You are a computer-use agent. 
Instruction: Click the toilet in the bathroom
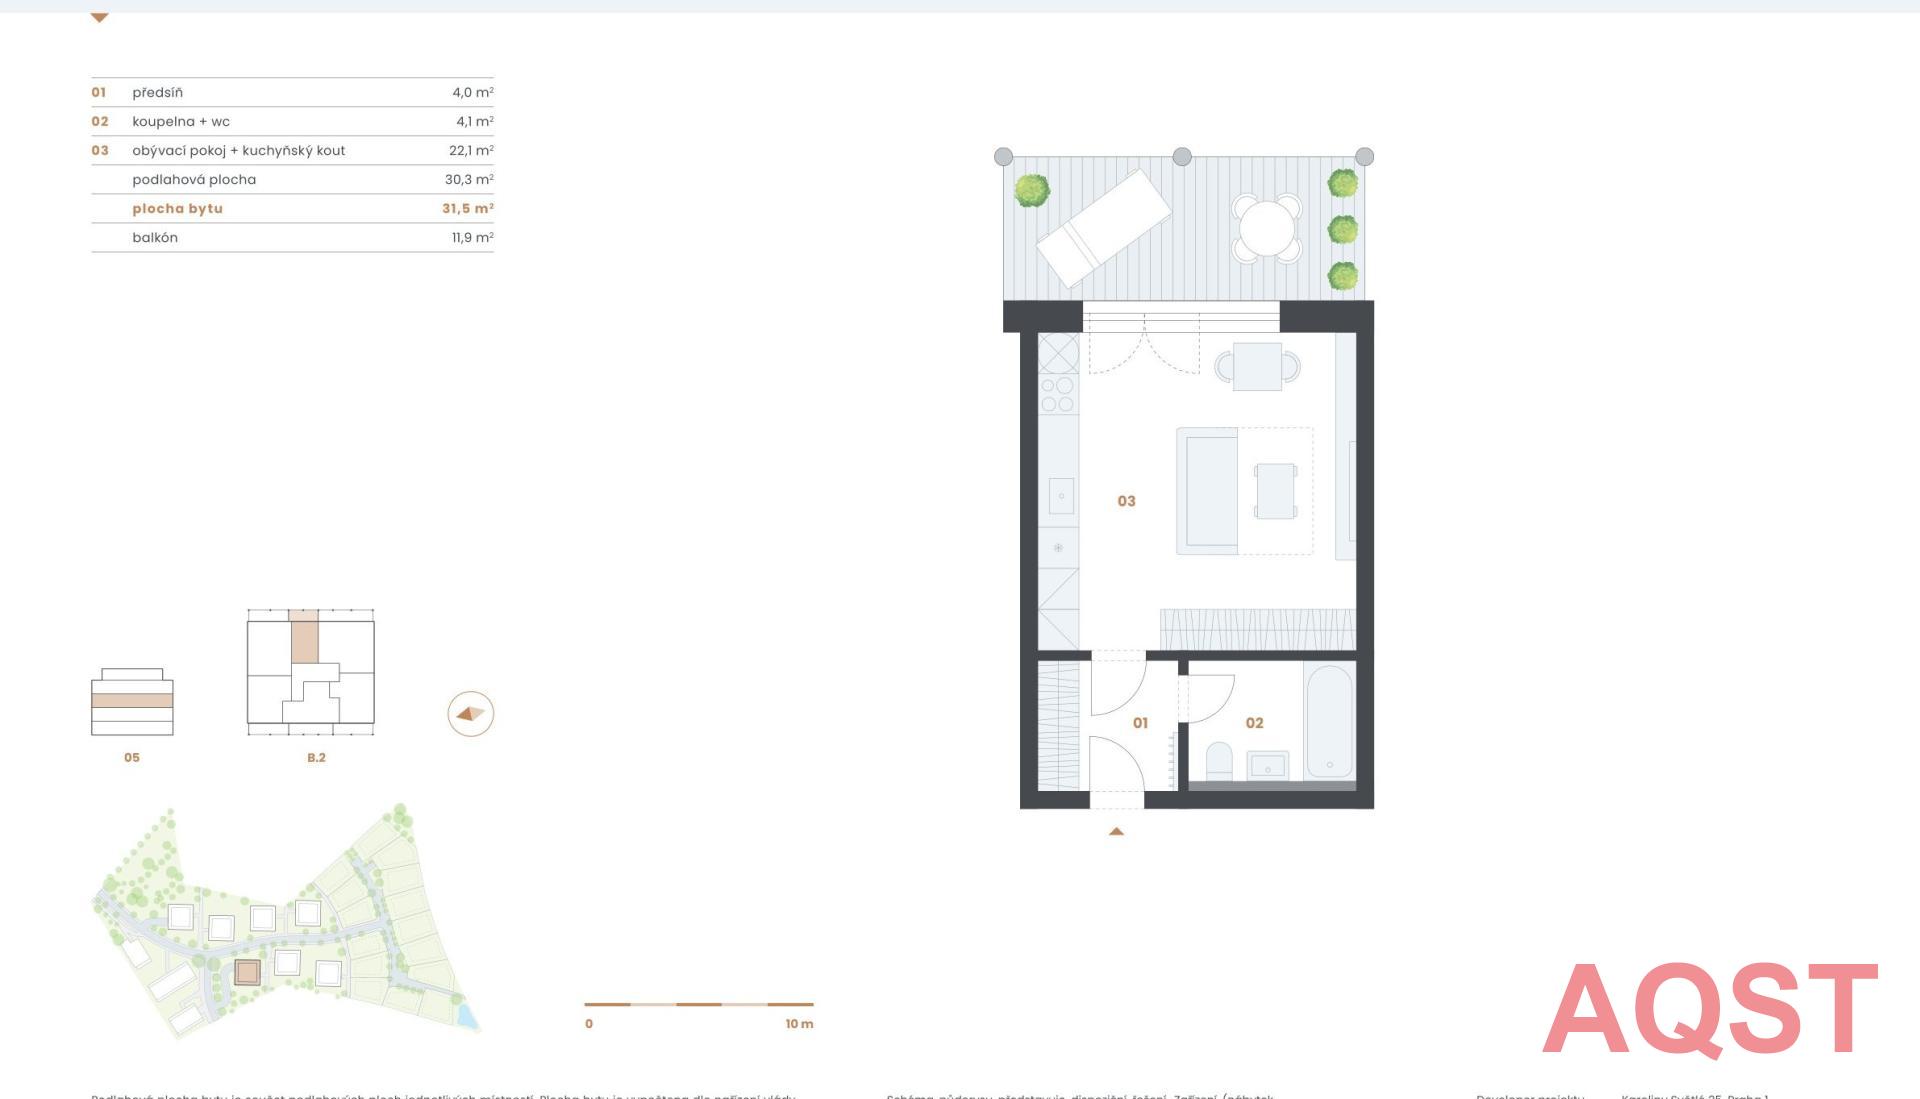click(1219, 762)
